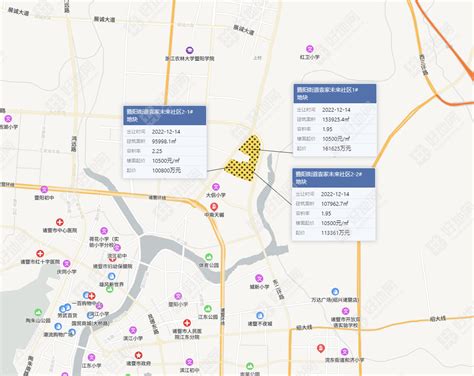This screenshot has height=376, width=474.
Task: Open the 诸暨市人民医院江东分院 hospital marker
Action: pos(187,323)
